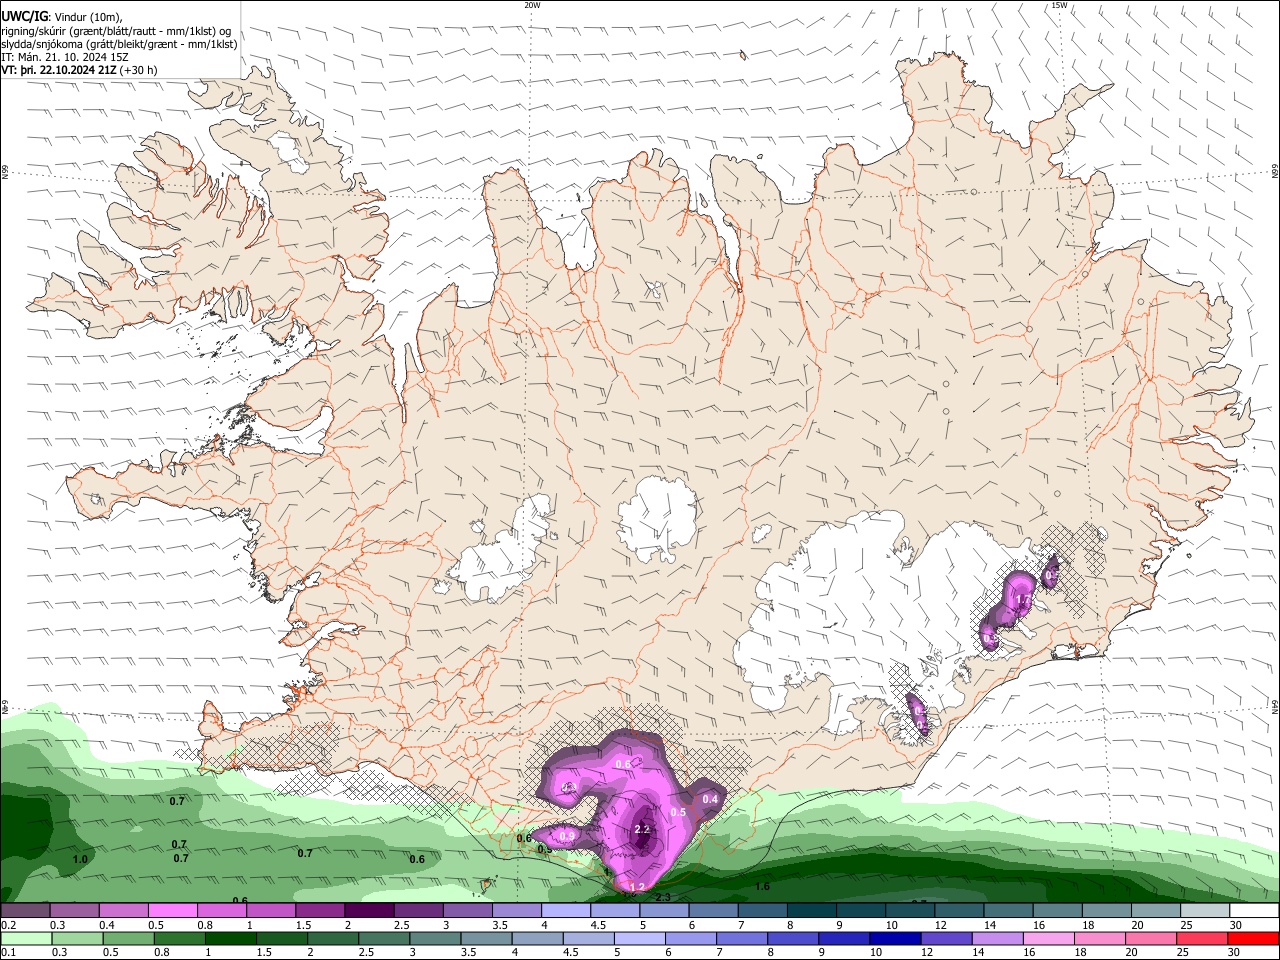Pick the bright pink 0.5 snow swatch
1280x960 pixels.
tap(172, 911)
